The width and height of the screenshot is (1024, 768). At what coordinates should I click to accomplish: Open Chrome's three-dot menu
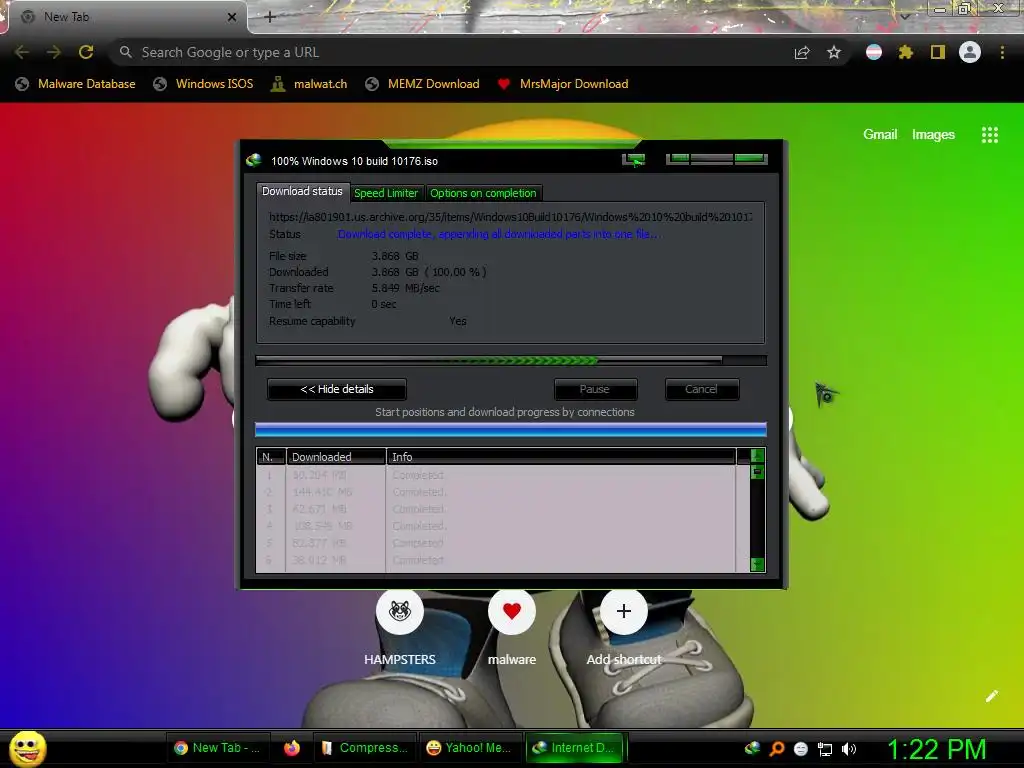click(x=1002, y=52)
